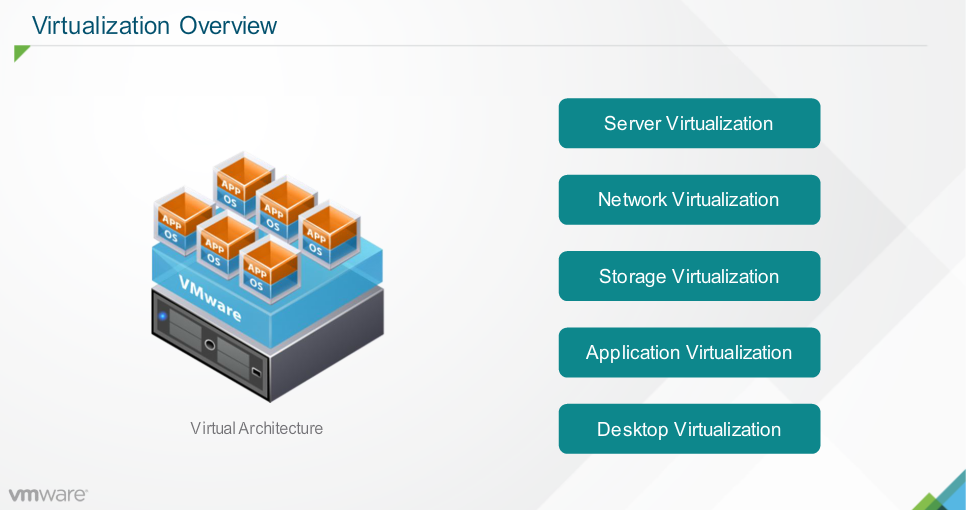Viewport: 966px width, 510px height.
Task: Click the blue power LED on the server
Action: [x=163, y=316]
